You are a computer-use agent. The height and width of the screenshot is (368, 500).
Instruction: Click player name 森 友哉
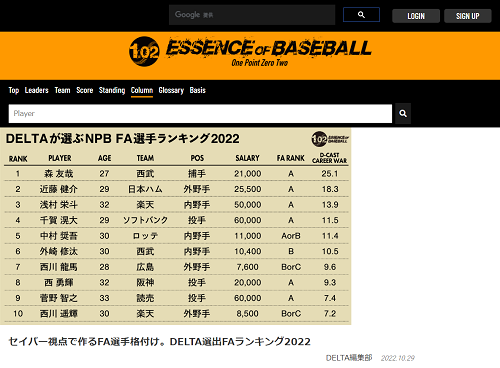click(59, 174)
